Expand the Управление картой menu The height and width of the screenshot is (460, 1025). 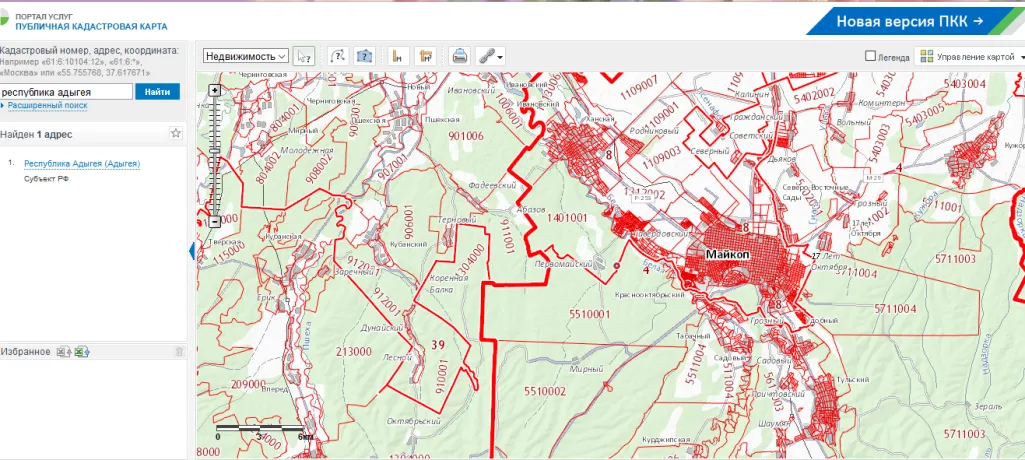970,57
